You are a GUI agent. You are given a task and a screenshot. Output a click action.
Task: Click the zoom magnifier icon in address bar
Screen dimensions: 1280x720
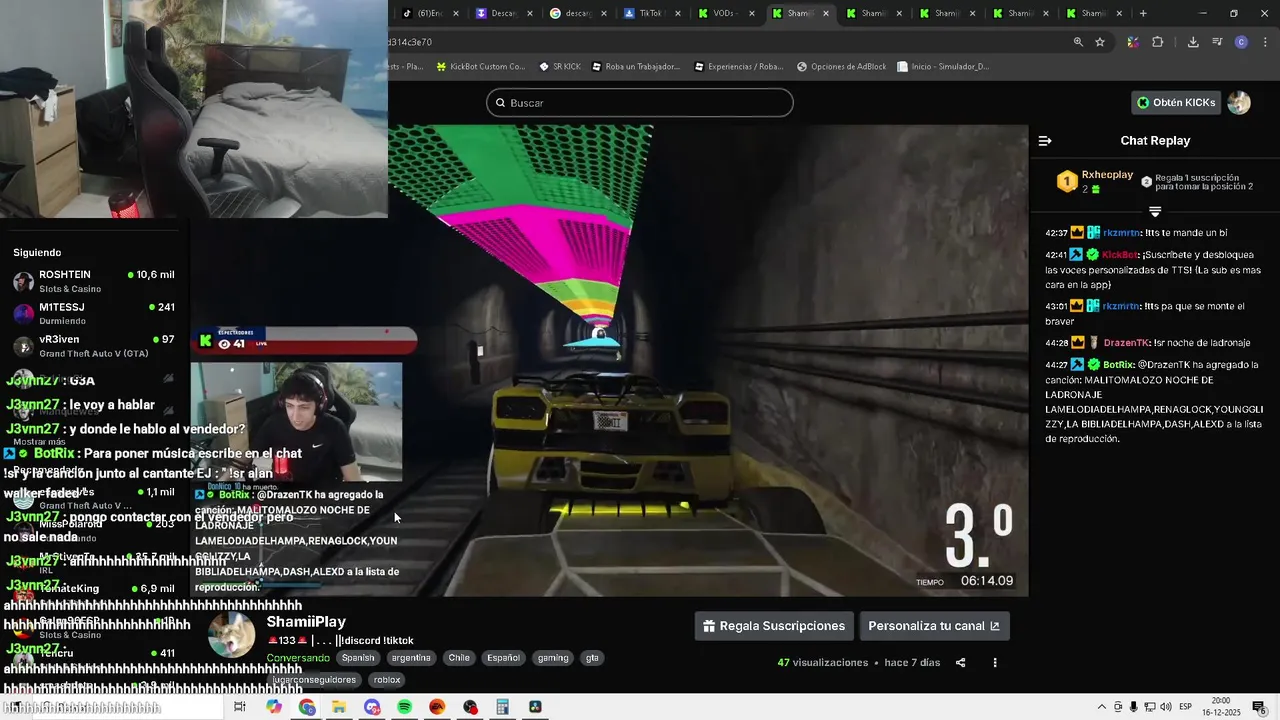(1078, 42)
